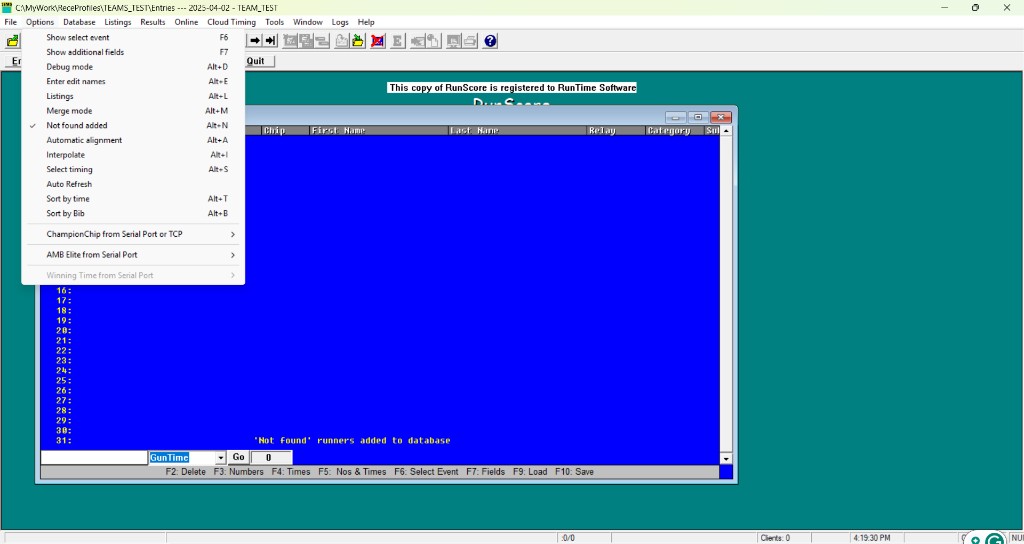
Task: Click F4: Times in function bar
Action: 291,472
